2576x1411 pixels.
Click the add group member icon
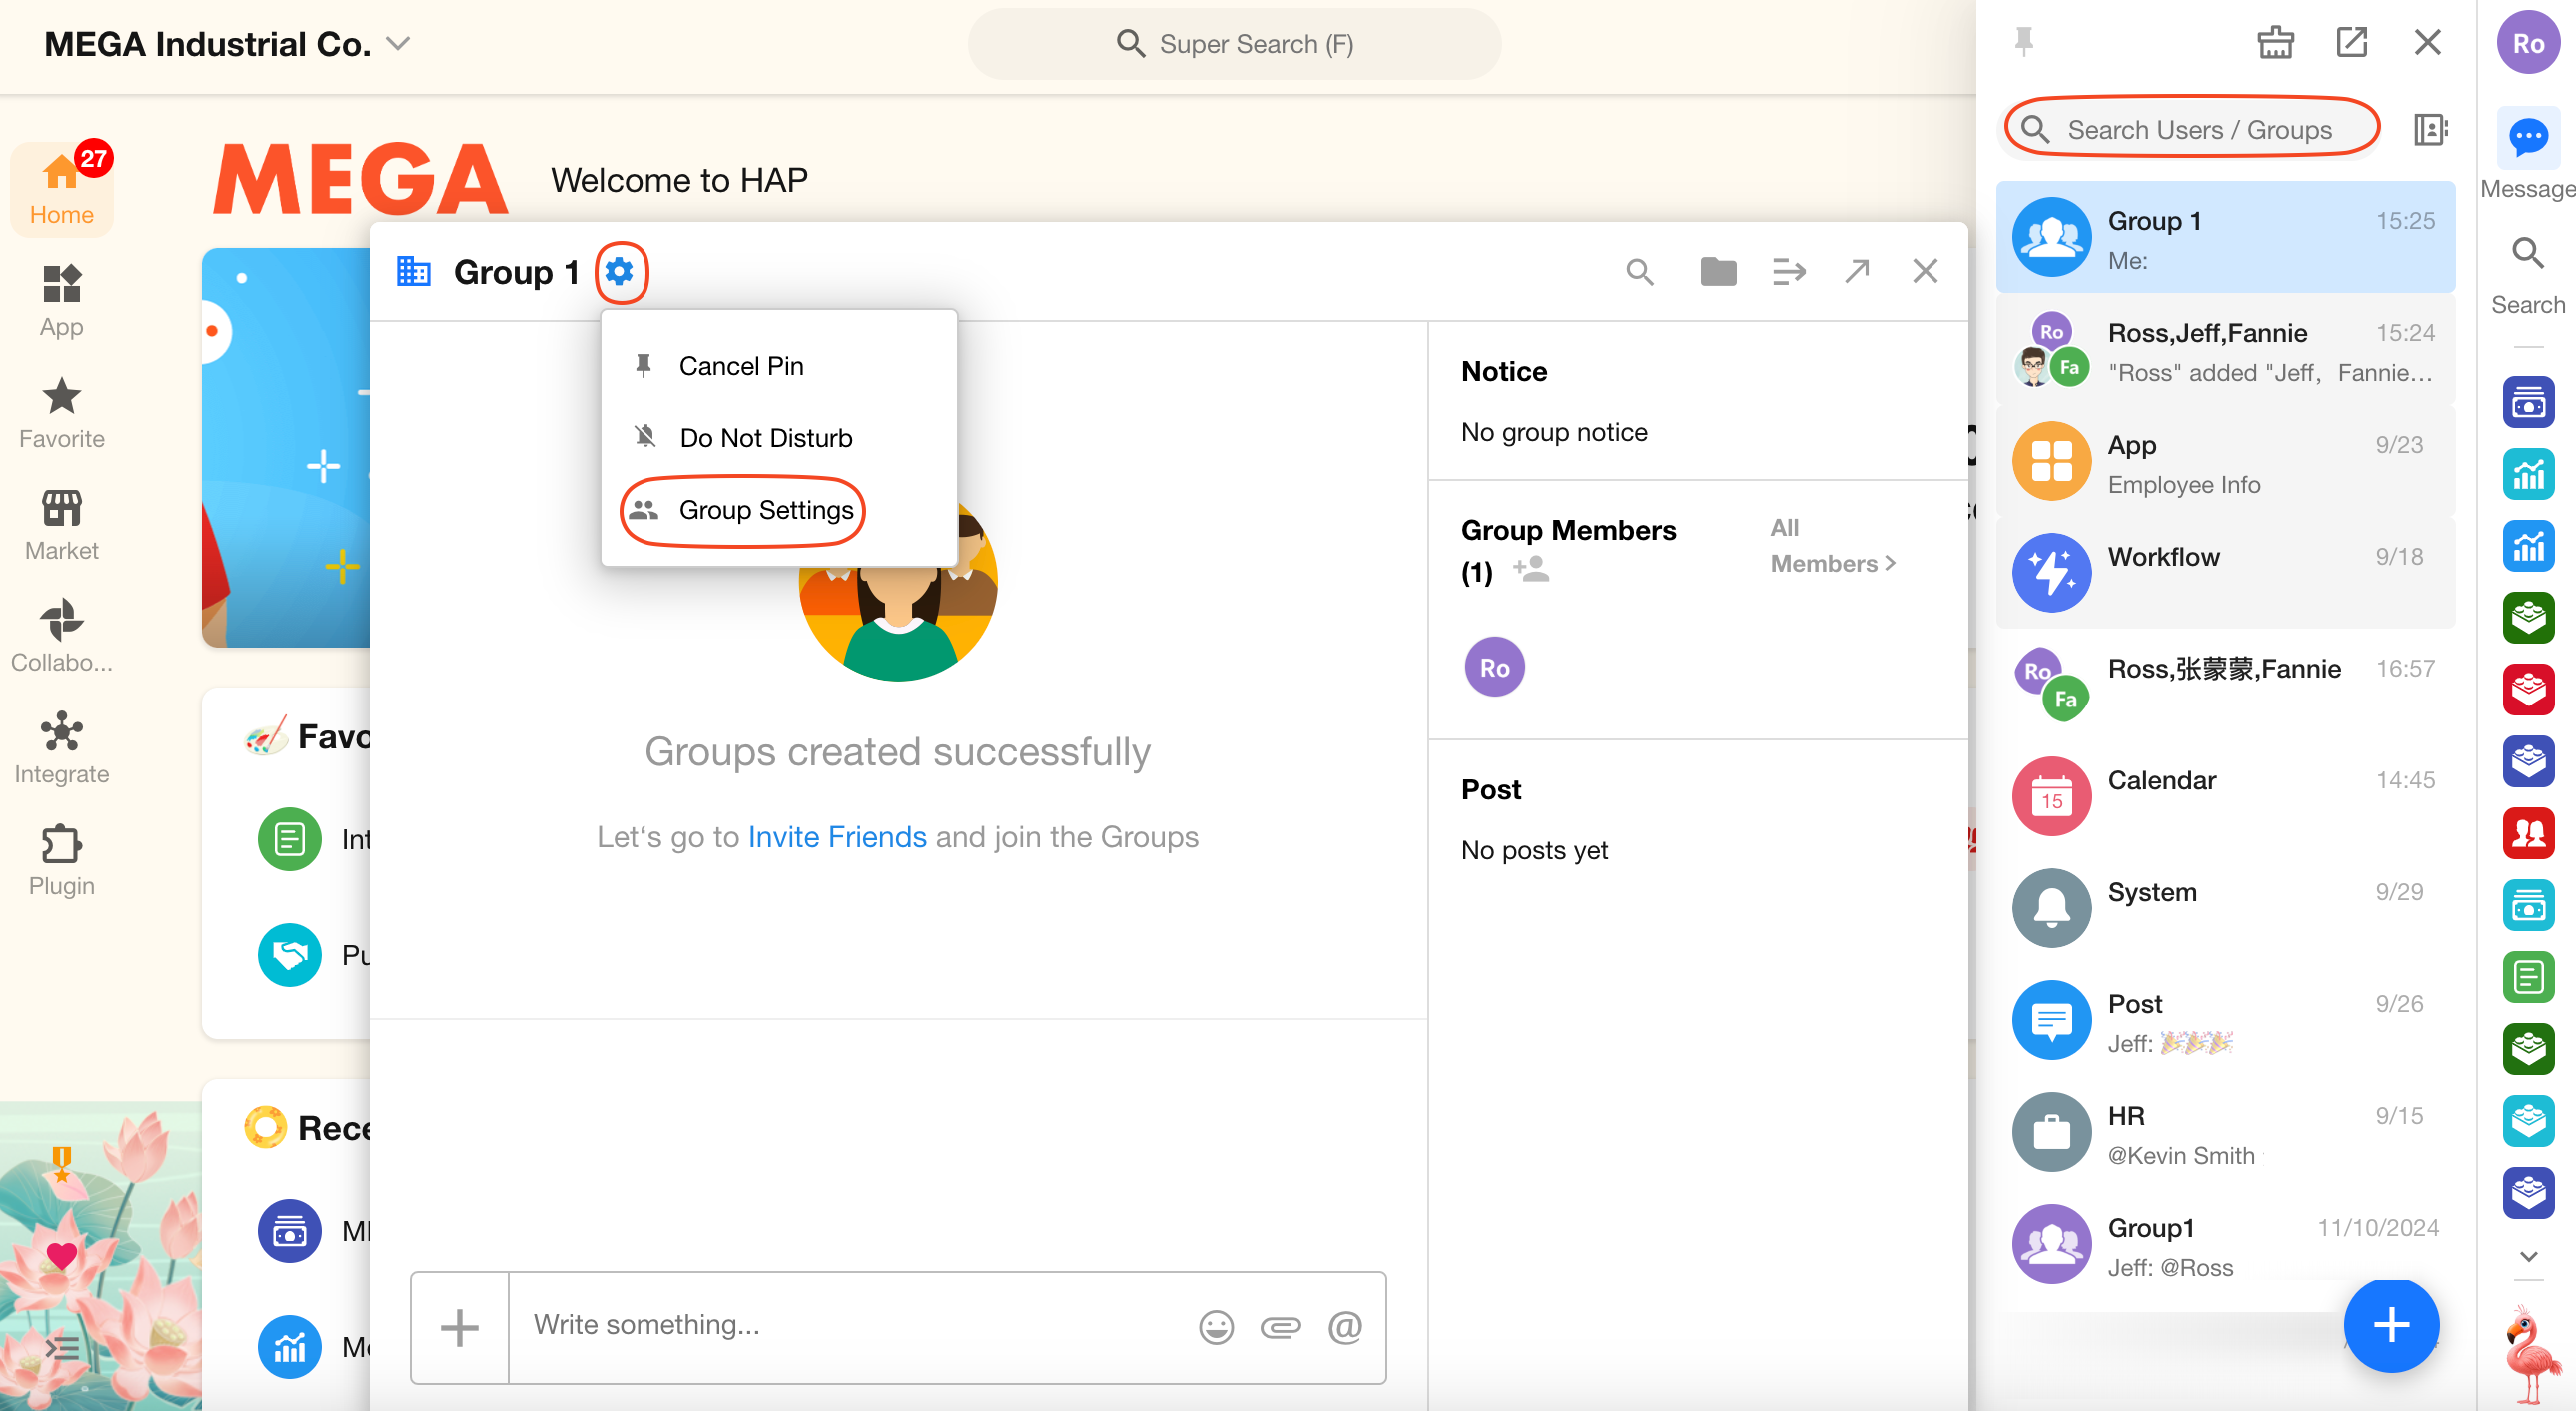point(1531,569)
